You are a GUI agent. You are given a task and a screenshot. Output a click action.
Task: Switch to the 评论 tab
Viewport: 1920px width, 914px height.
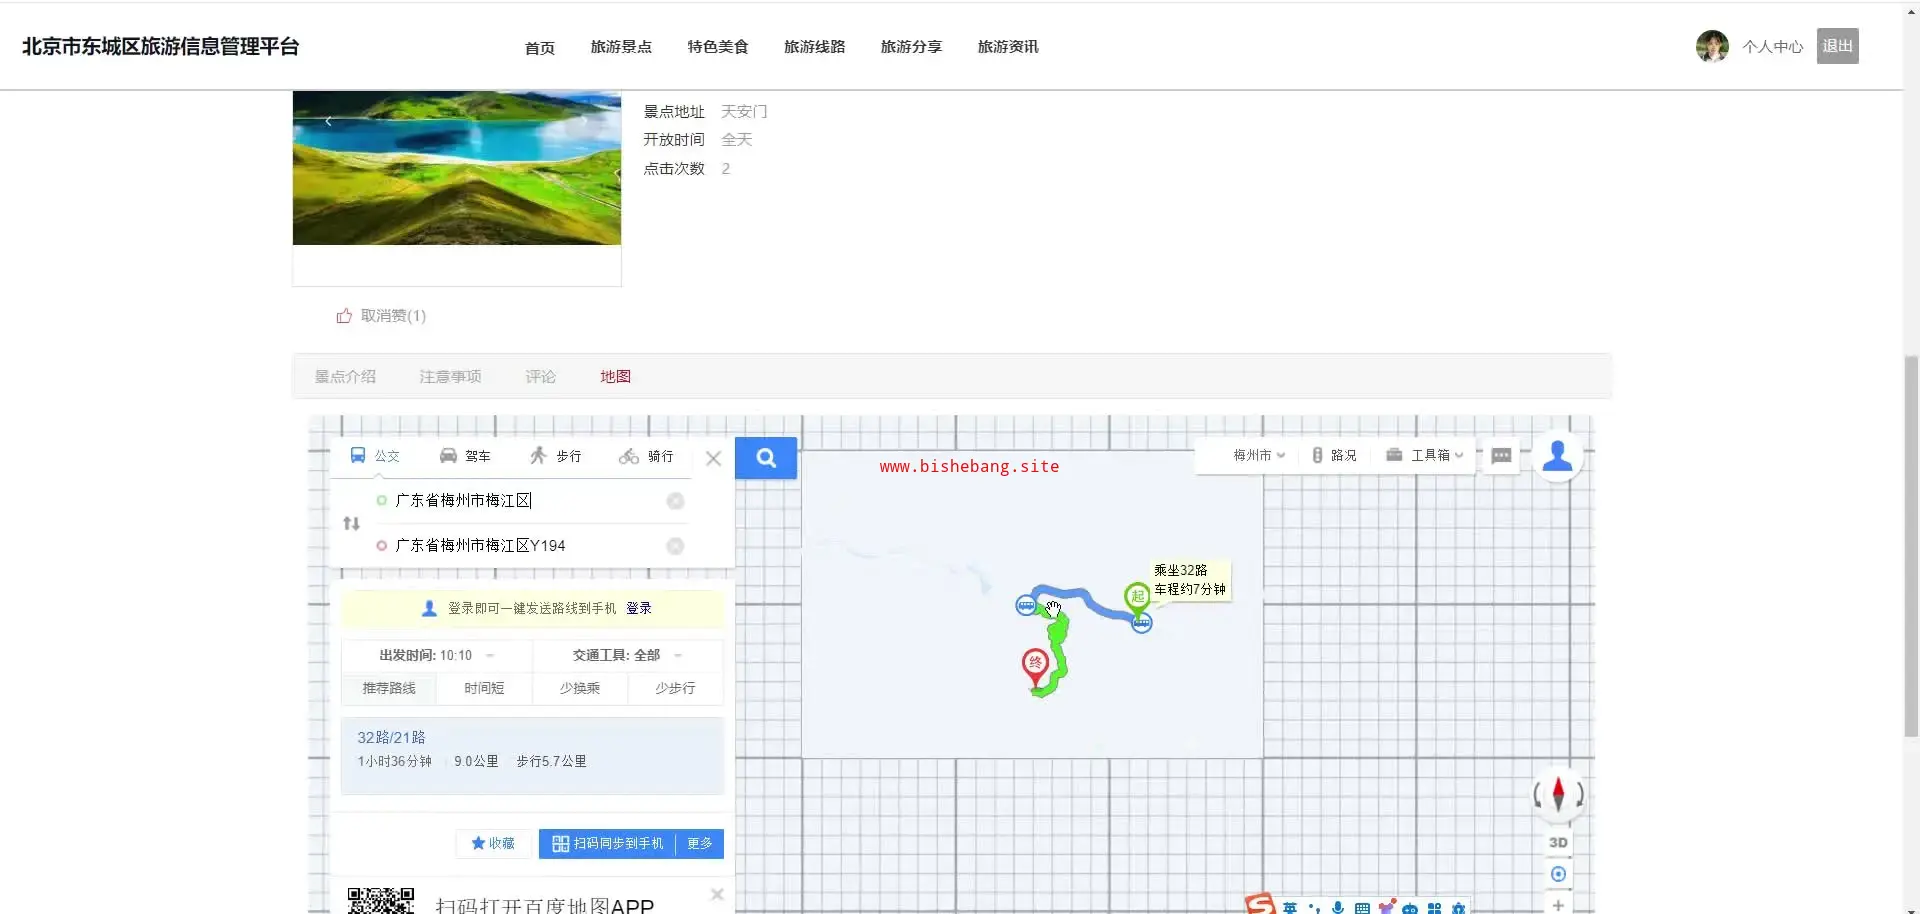540,377
